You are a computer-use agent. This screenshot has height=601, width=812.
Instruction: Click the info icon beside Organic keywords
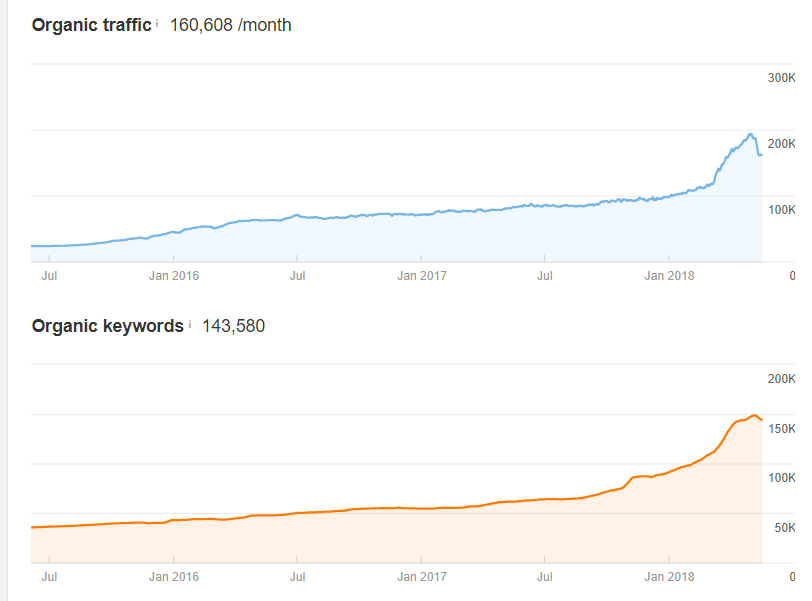pos(190,324)
